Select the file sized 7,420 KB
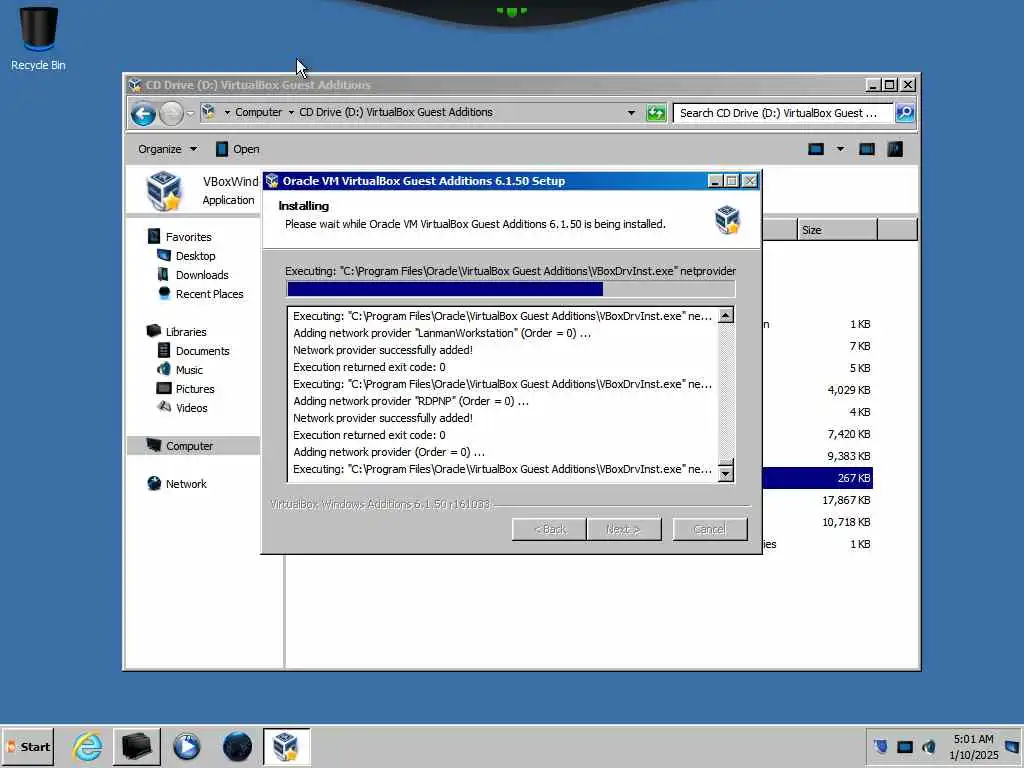The width and height of the screenshot is (1024, 768). tap(848, 434)
